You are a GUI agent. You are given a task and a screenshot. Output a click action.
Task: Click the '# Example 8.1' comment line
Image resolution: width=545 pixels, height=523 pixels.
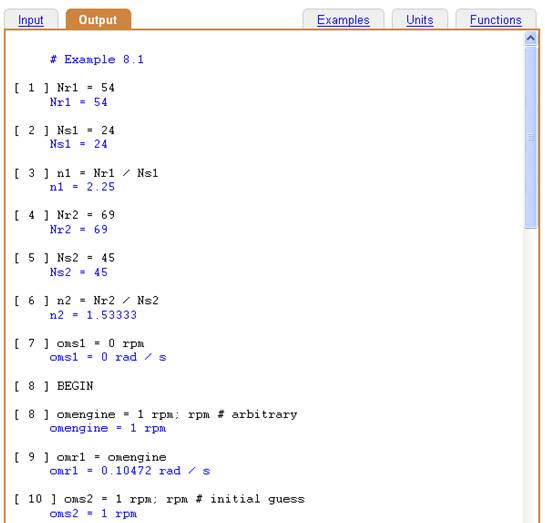[x=97, y=59]
